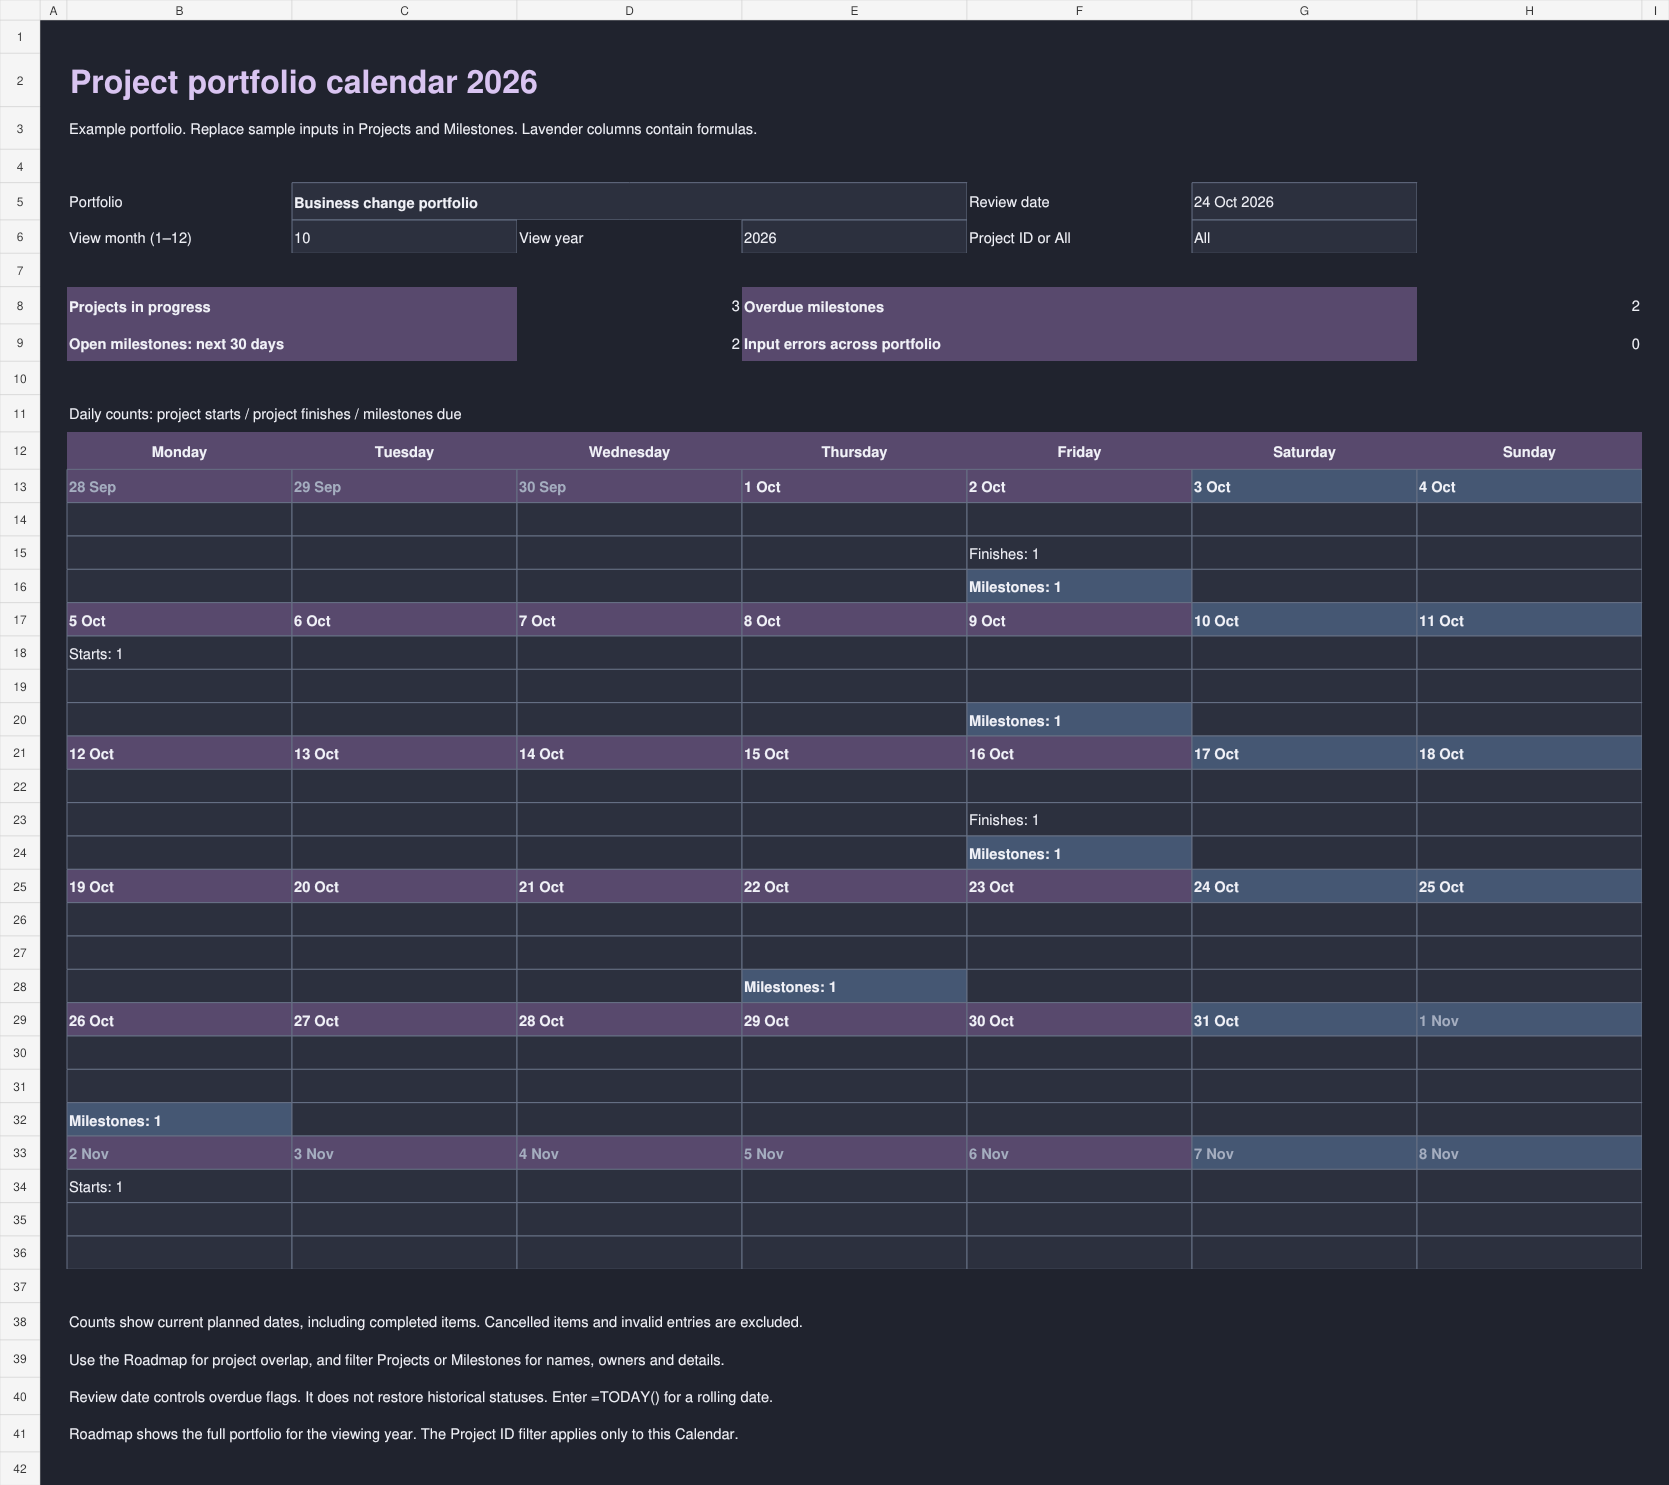Image resolution: width=1669 pixels, height=1485 pixels.
Task: Select the '24 Oct' date cell
Action: [1304, 887]
